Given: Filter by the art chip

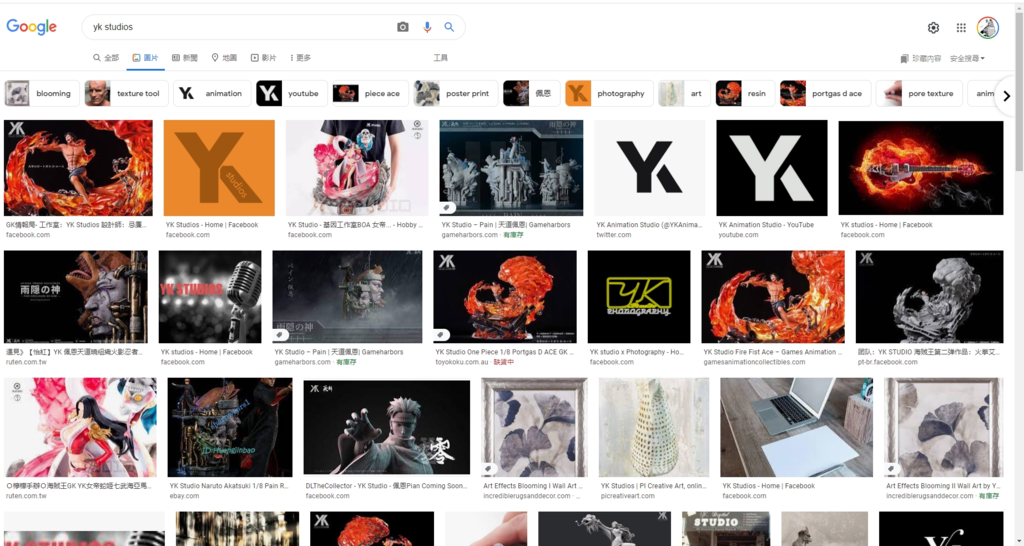Looking at the screenshot, I should (x=684, y=93).
